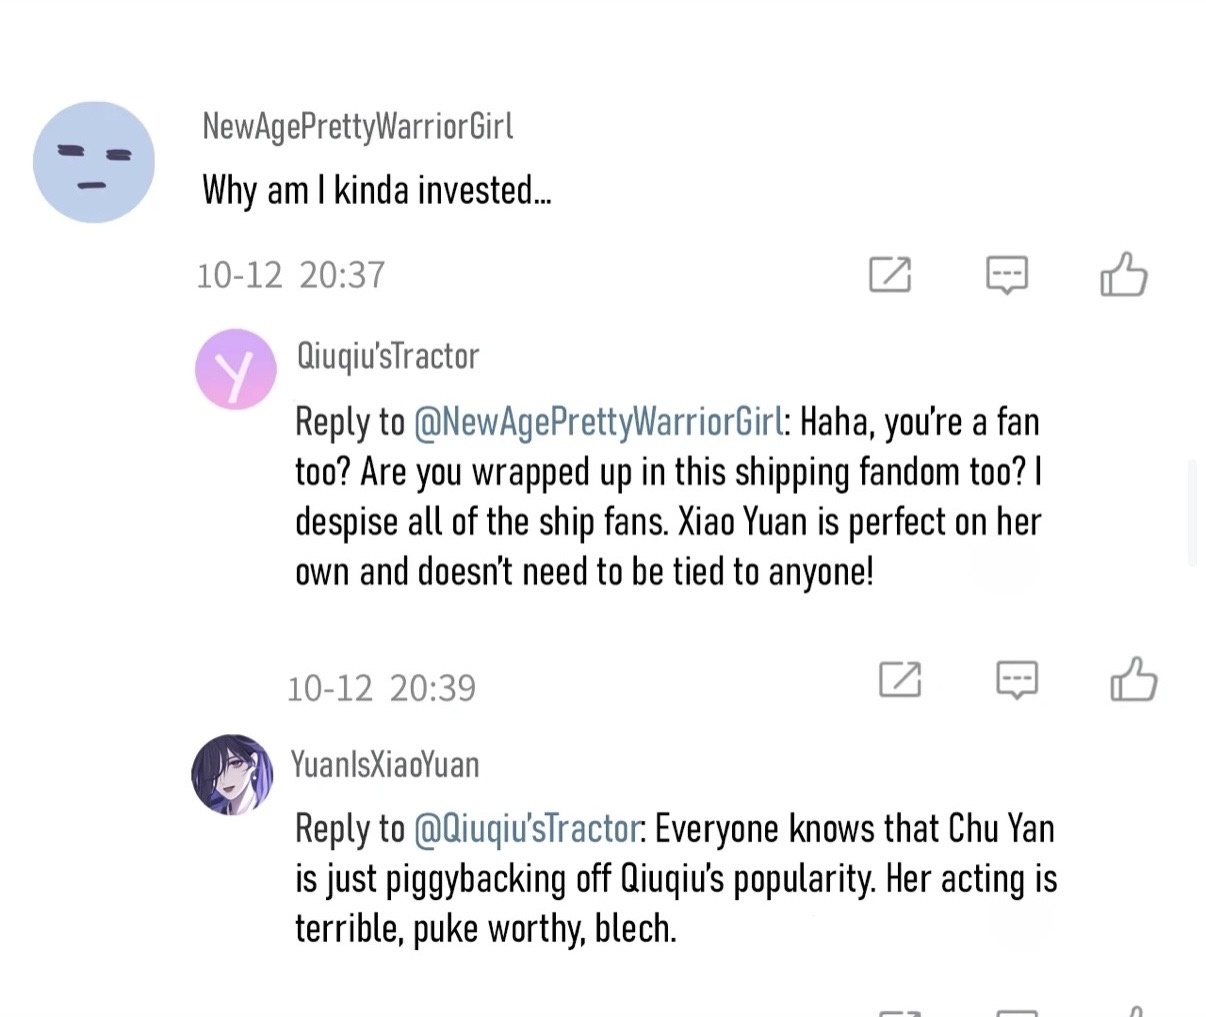View YuanIsXiaoYuan's anime avatar profile
1206x1017 pixels.
(232, 775)
